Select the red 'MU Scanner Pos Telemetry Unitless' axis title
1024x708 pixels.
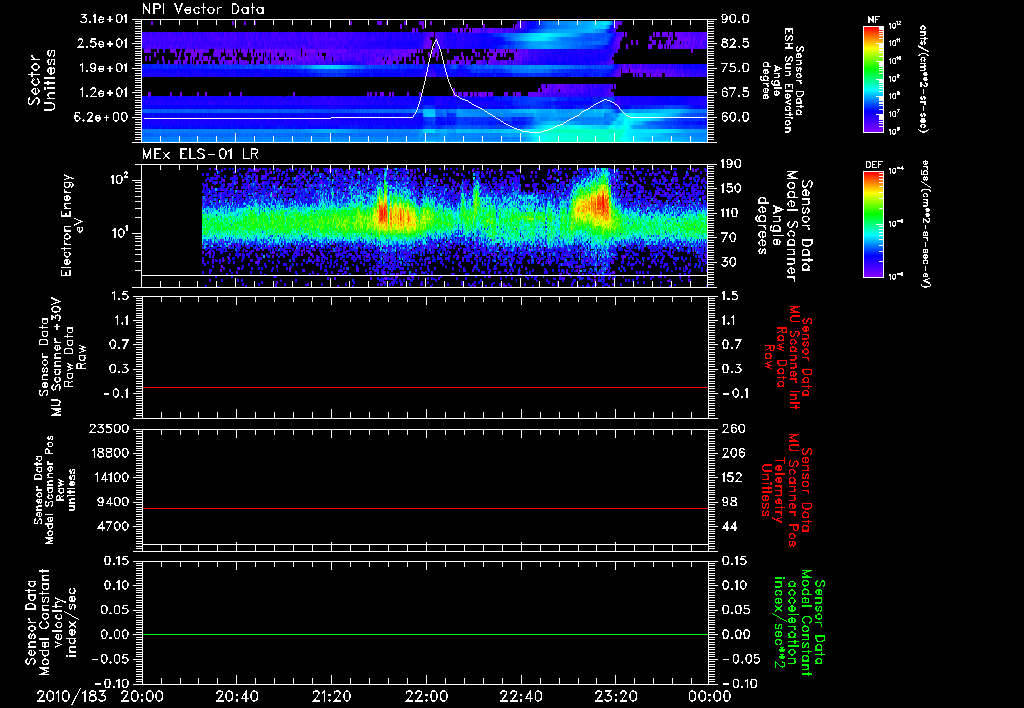[x=786, y=490]
